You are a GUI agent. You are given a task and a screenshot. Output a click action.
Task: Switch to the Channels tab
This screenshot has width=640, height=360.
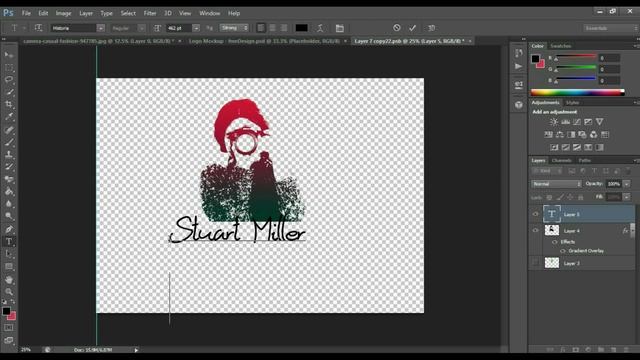pos(561,160)
